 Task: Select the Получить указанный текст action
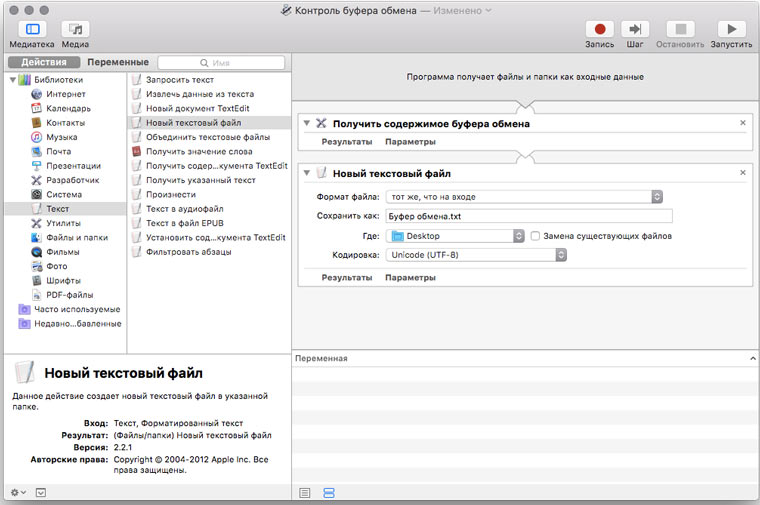(201, 180)
